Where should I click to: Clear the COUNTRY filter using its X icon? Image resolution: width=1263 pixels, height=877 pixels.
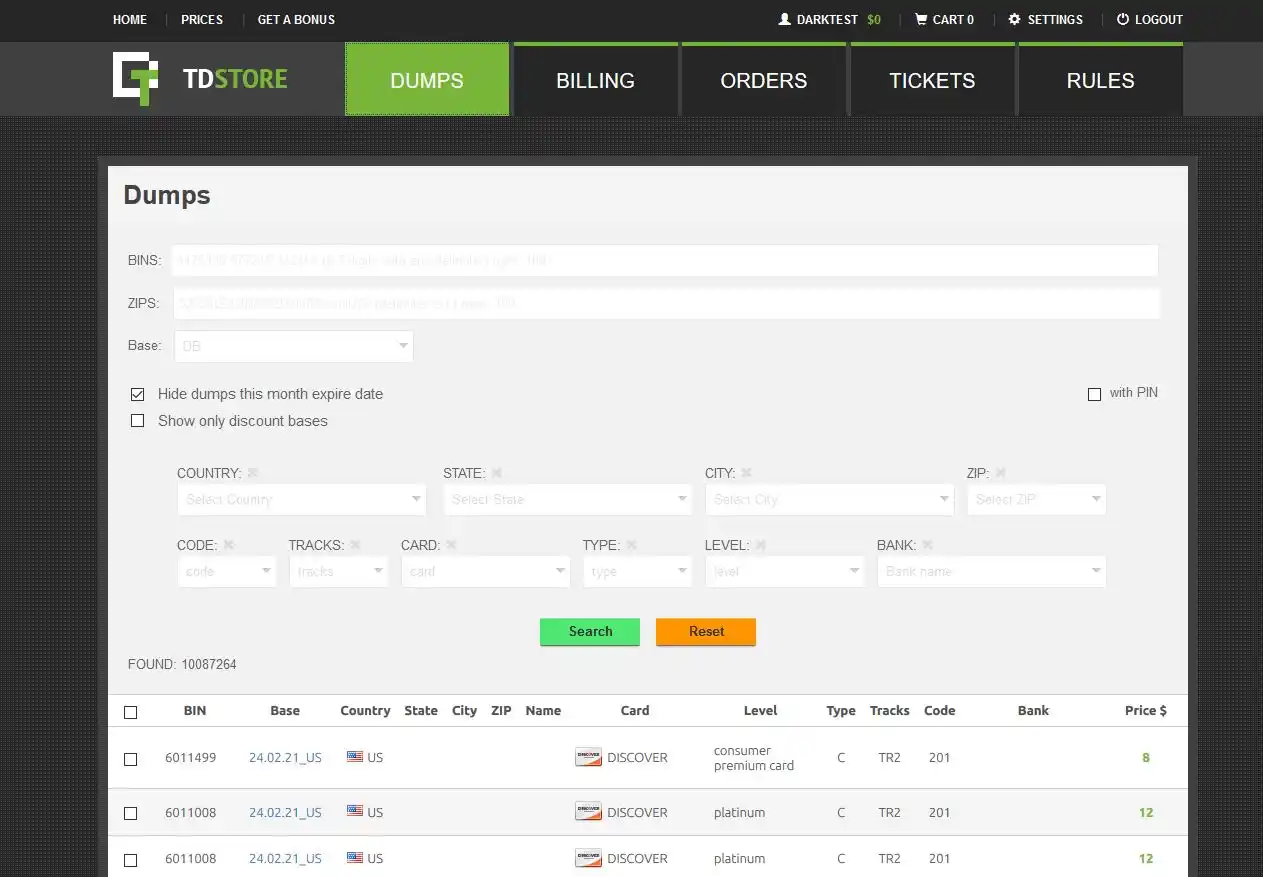(x=253, y=473)
